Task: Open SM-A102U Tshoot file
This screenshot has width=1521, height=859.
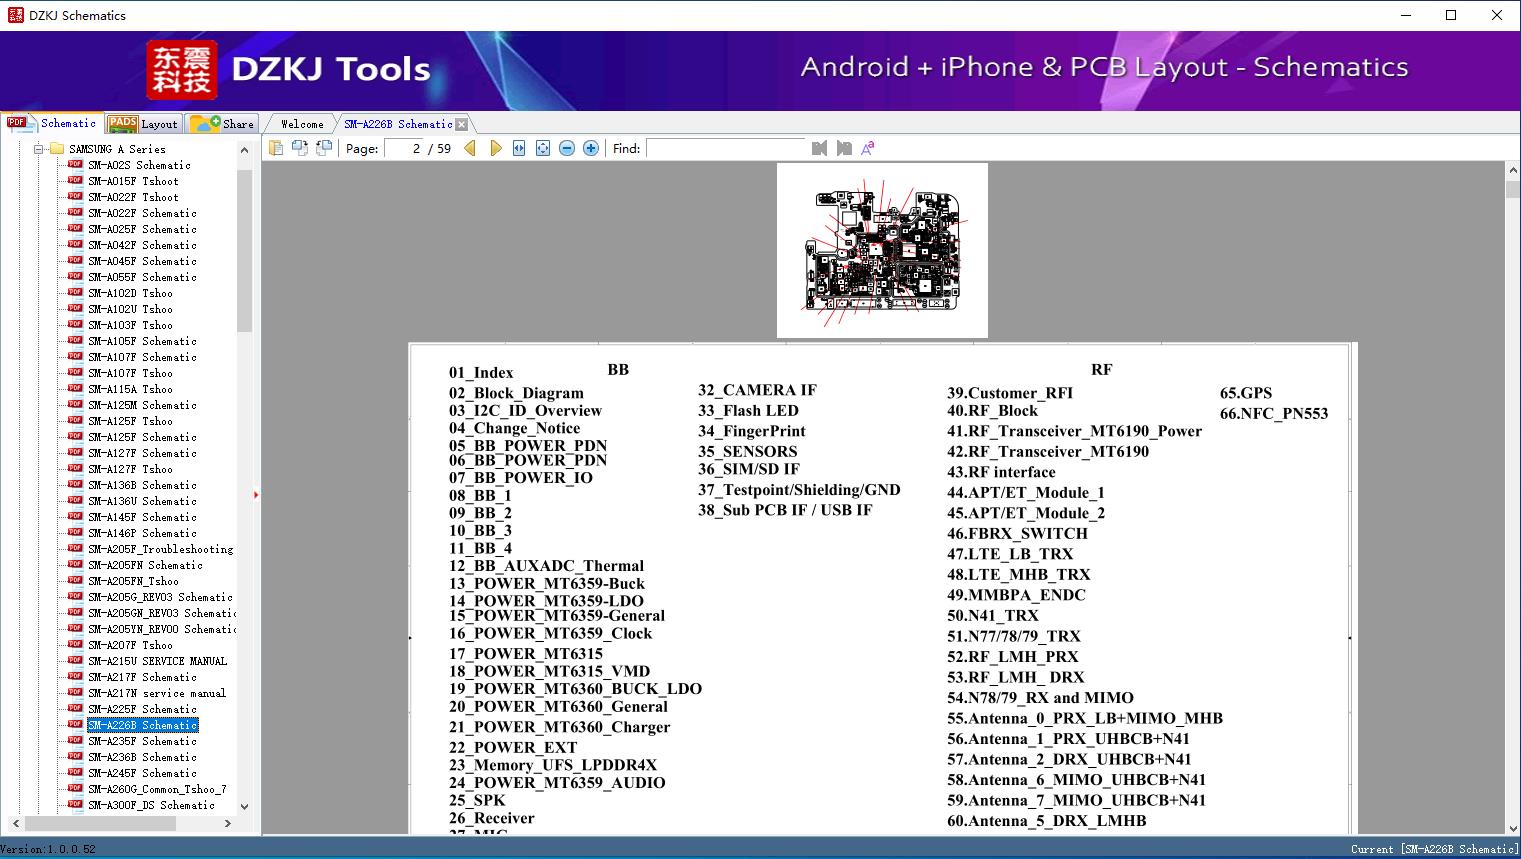Action: click(130, 309)
